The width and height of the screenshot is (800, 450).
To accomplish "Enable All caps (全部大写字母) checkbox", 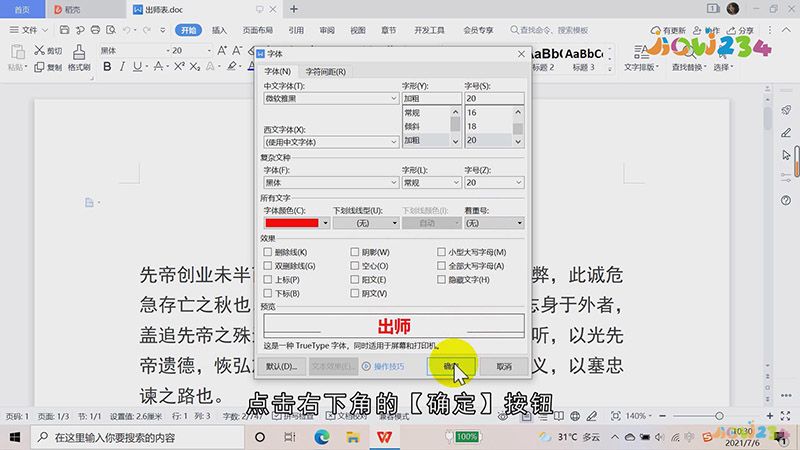I will pyautogui.click(x=441, y=266).
